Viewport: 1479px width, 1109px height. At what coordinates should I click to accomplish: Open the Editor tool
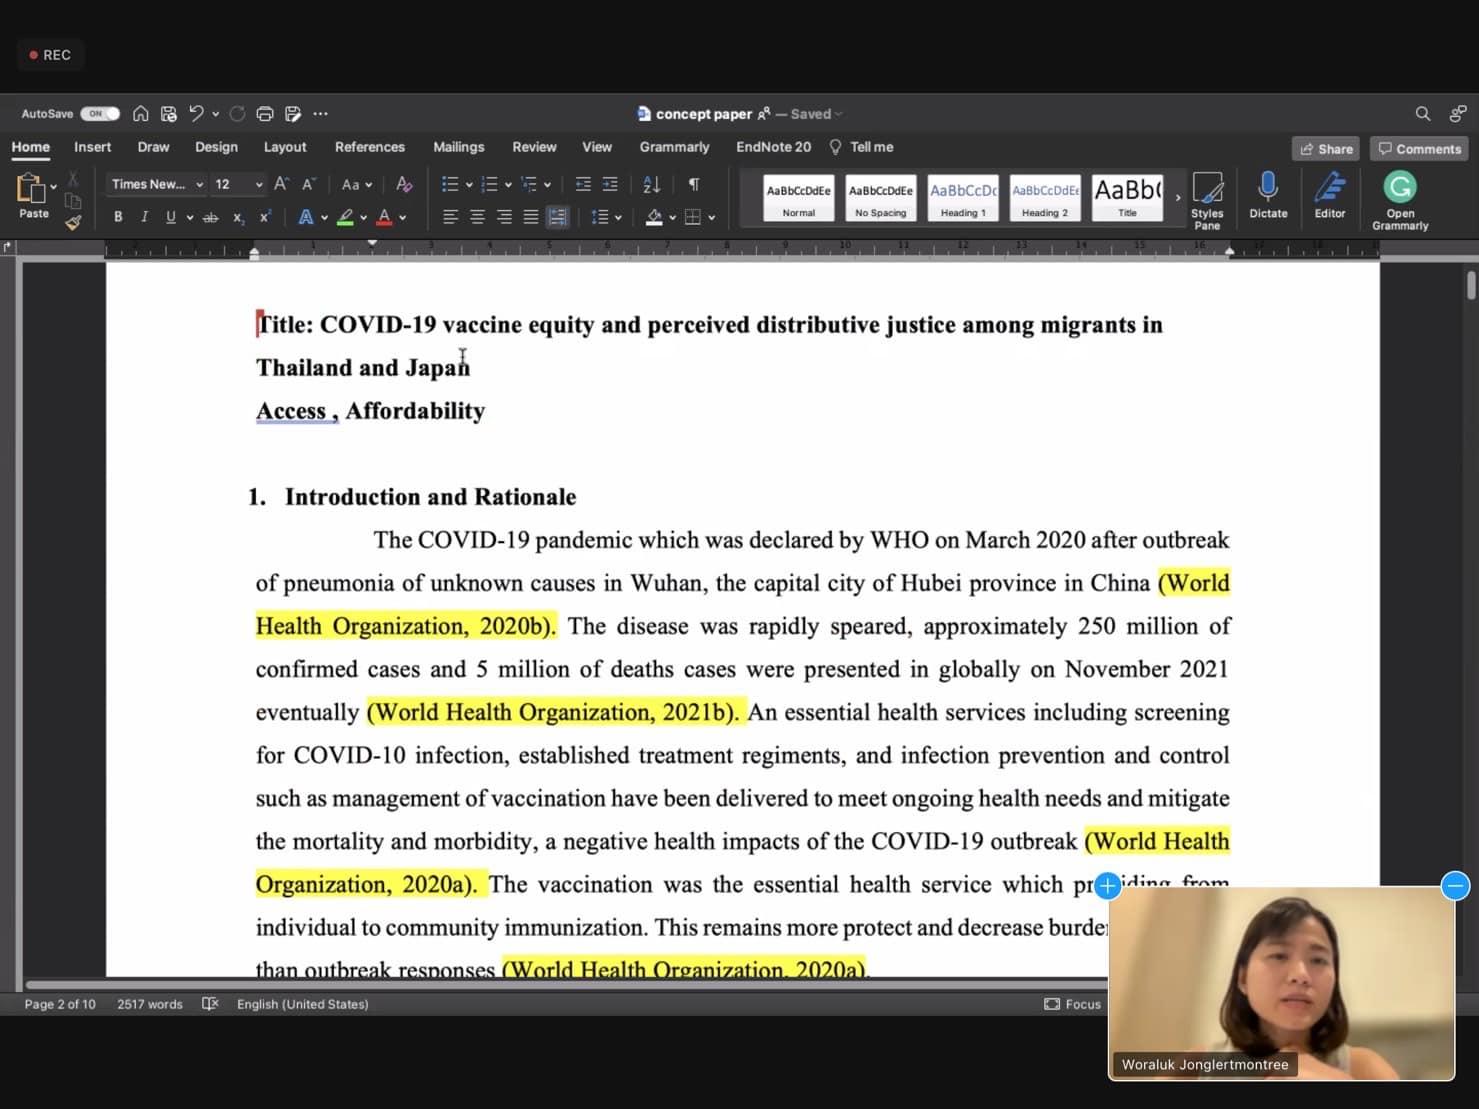coord(1330,195)
